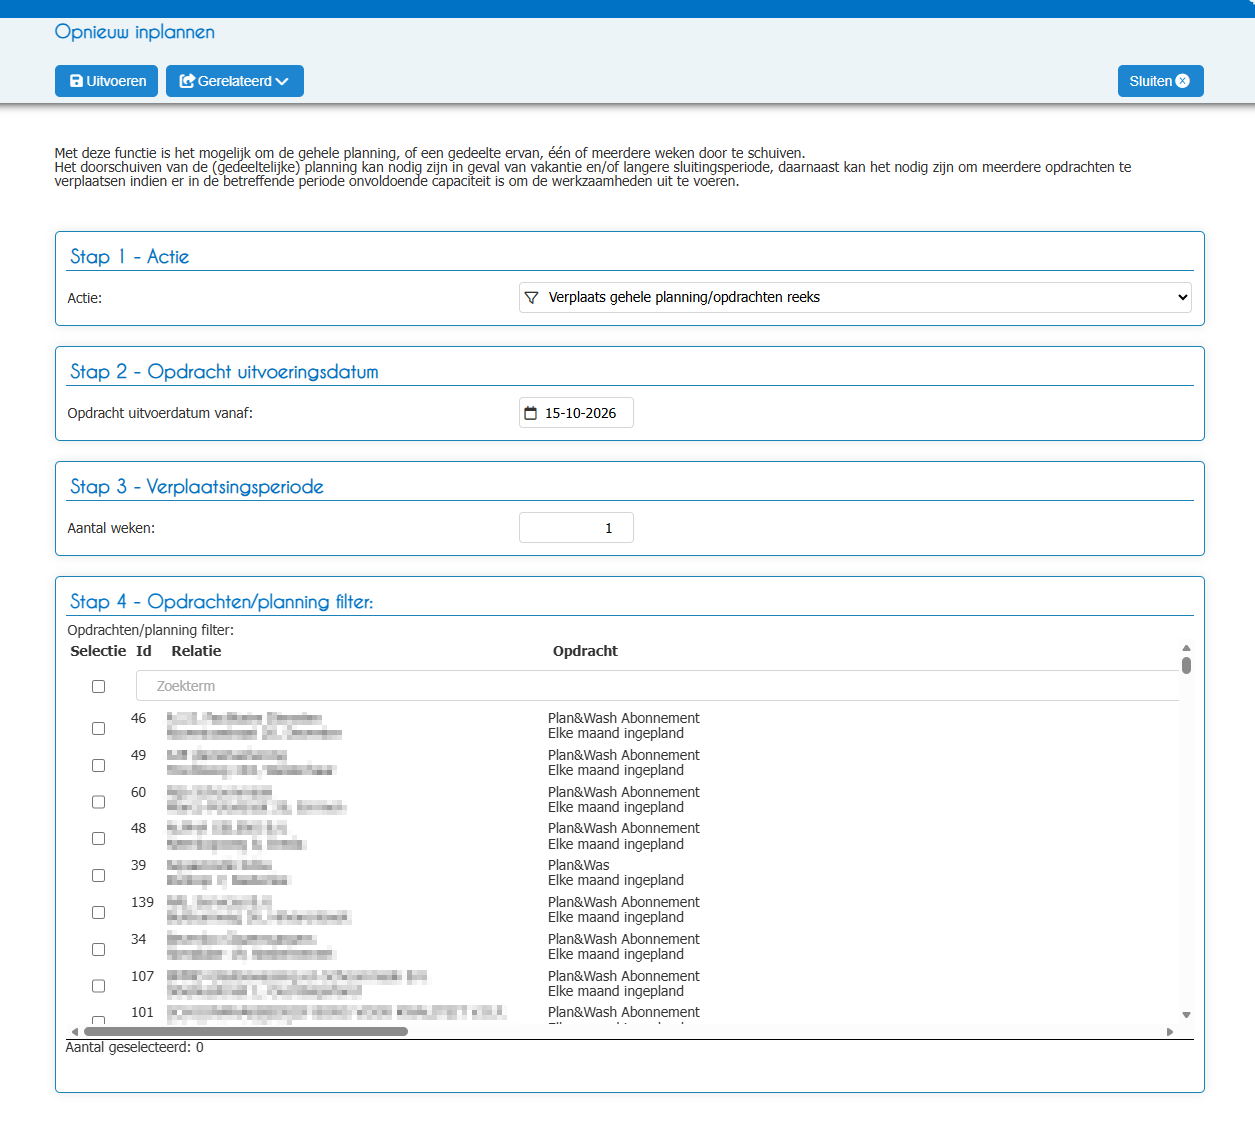
Task: Check the checkbox for row Id 60
Action: coord(98,802)
